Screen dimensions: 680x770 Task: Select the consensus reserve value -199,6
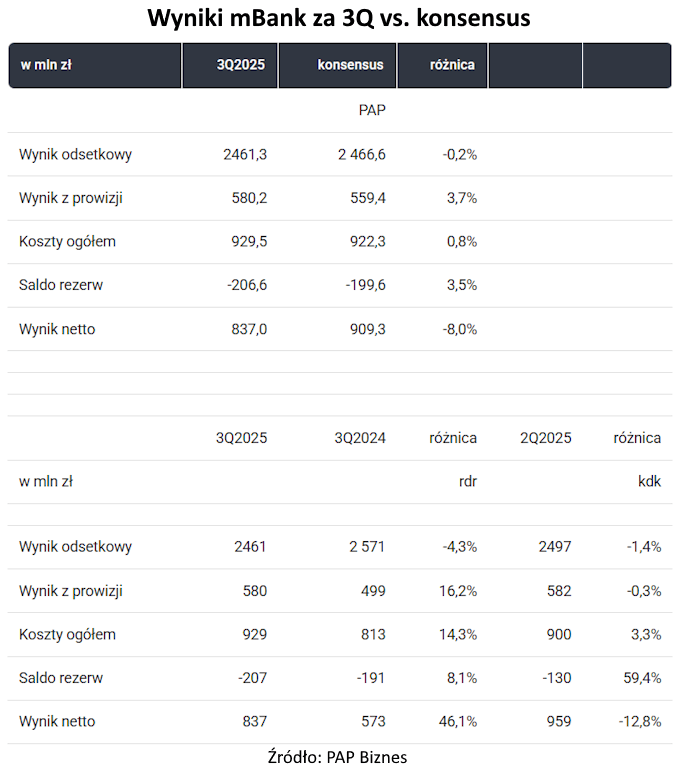click(x=363, y=285)
